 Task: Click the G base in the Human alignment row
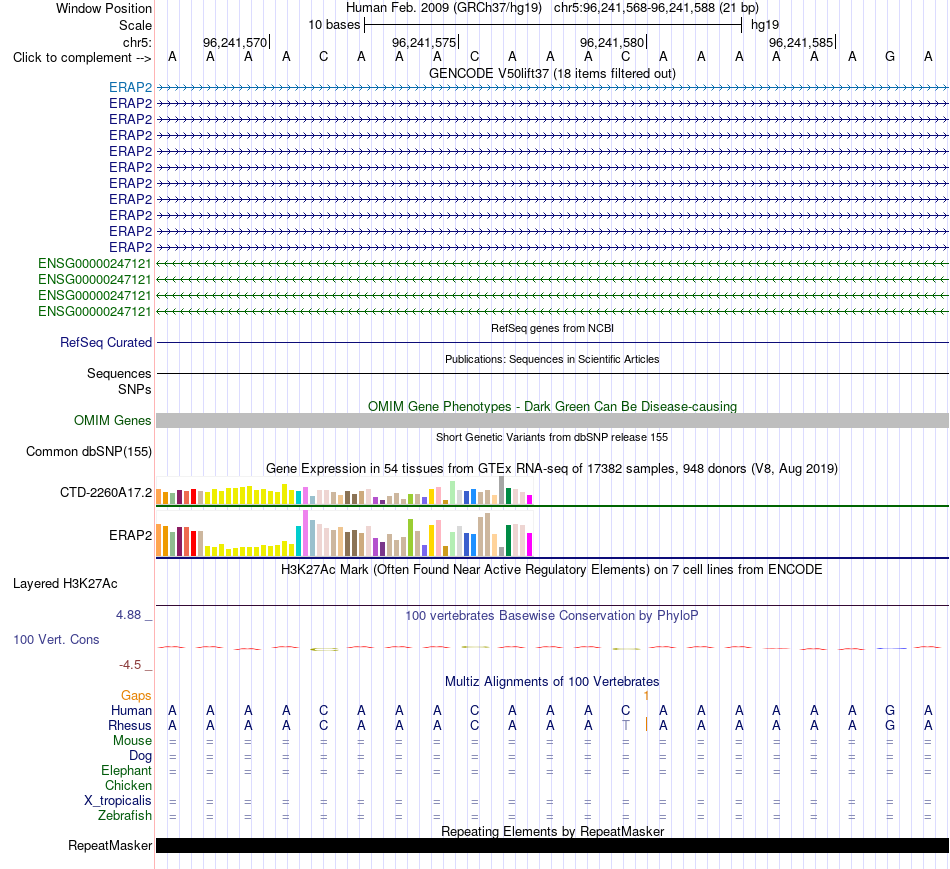pos(890,710)
